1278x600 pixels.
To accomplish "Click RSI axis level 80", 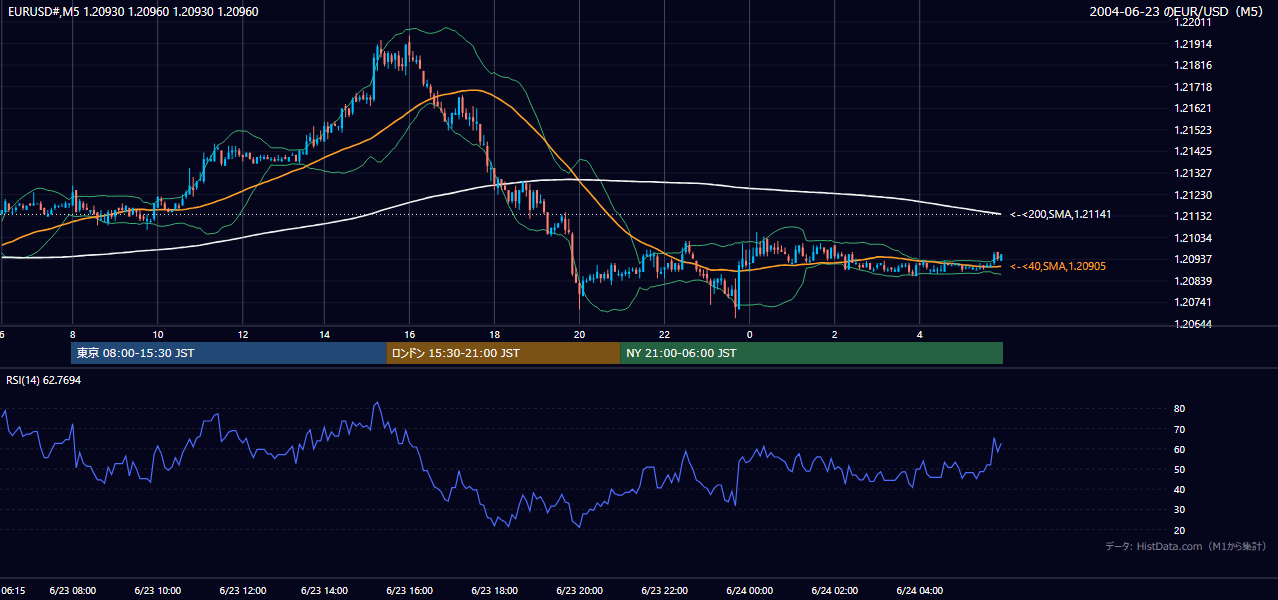I will click(x=1180, y=409).
